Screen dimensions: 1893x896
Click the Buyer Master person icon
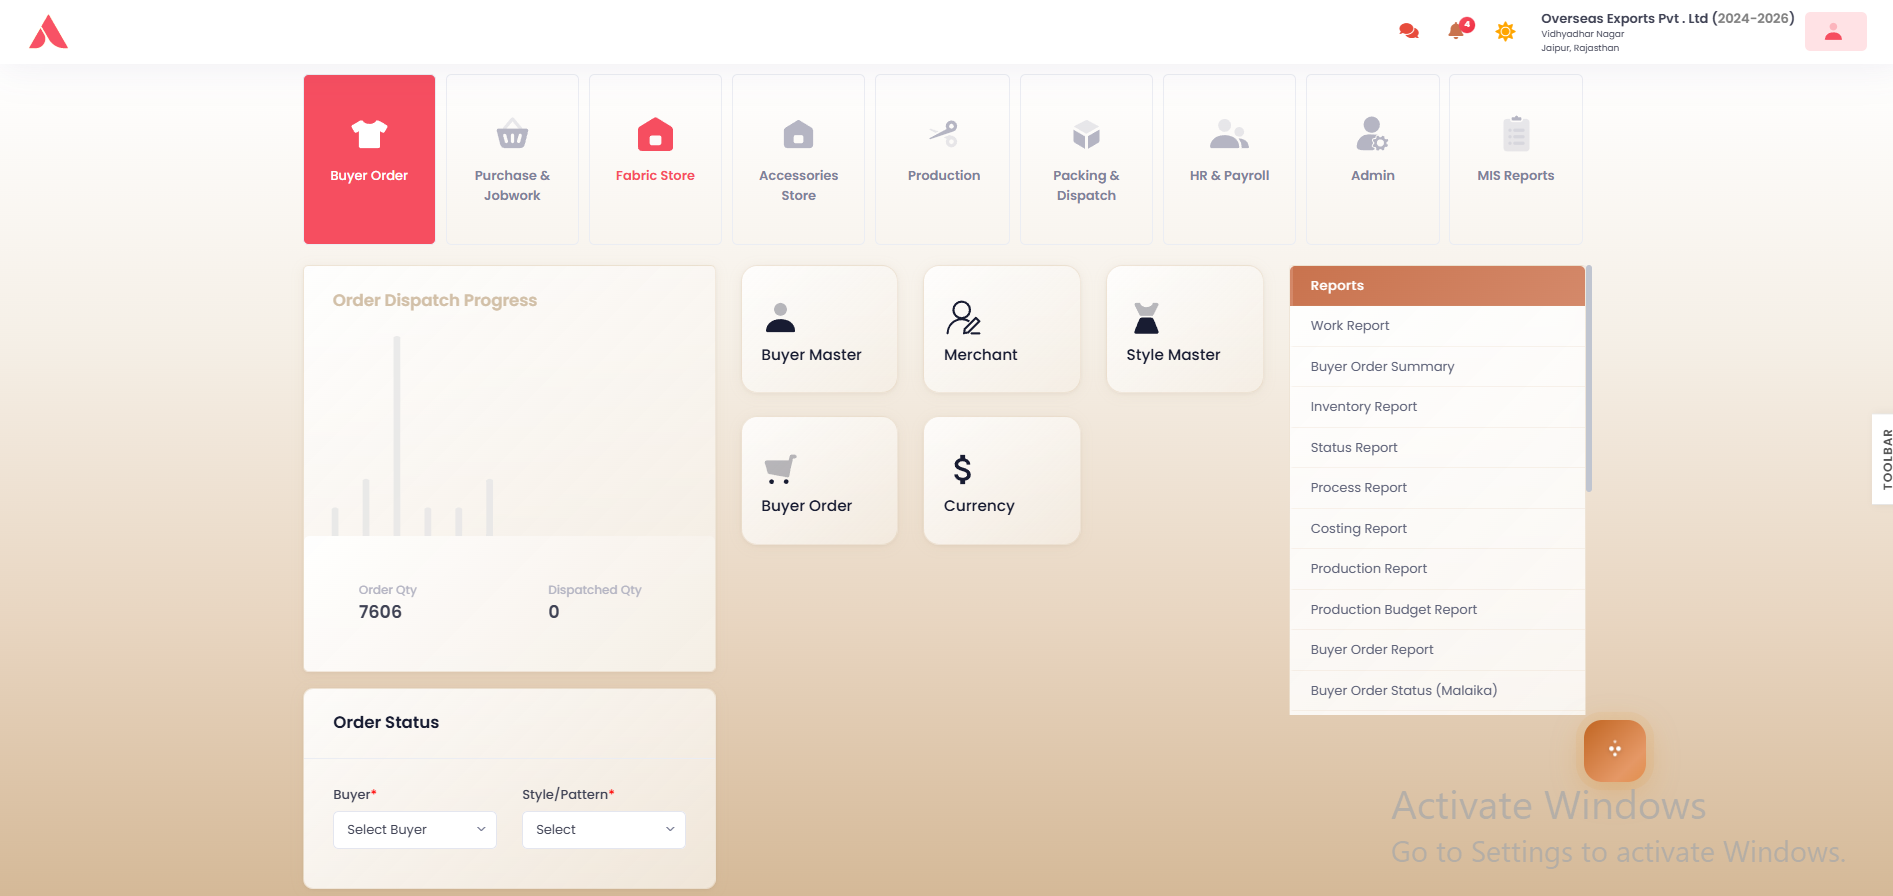pos(780,318)
